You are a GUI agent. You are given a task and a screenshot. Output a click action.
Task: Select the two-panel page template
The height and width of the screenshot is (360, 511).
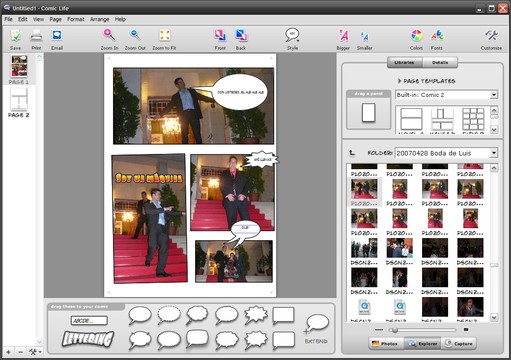pyautogui.click(x=411, y=119)
